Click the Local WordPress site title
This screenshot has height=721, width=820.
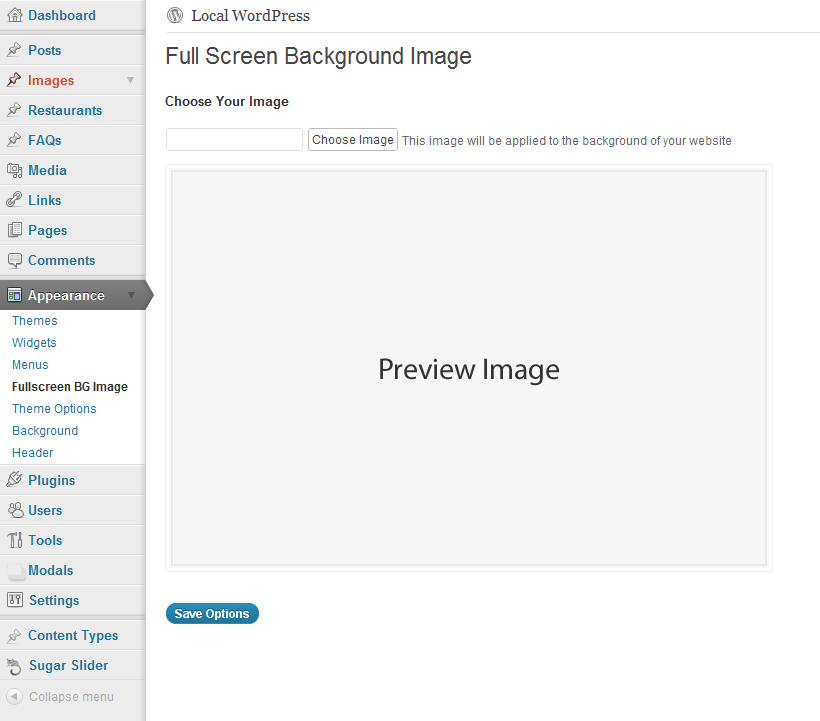250,16
